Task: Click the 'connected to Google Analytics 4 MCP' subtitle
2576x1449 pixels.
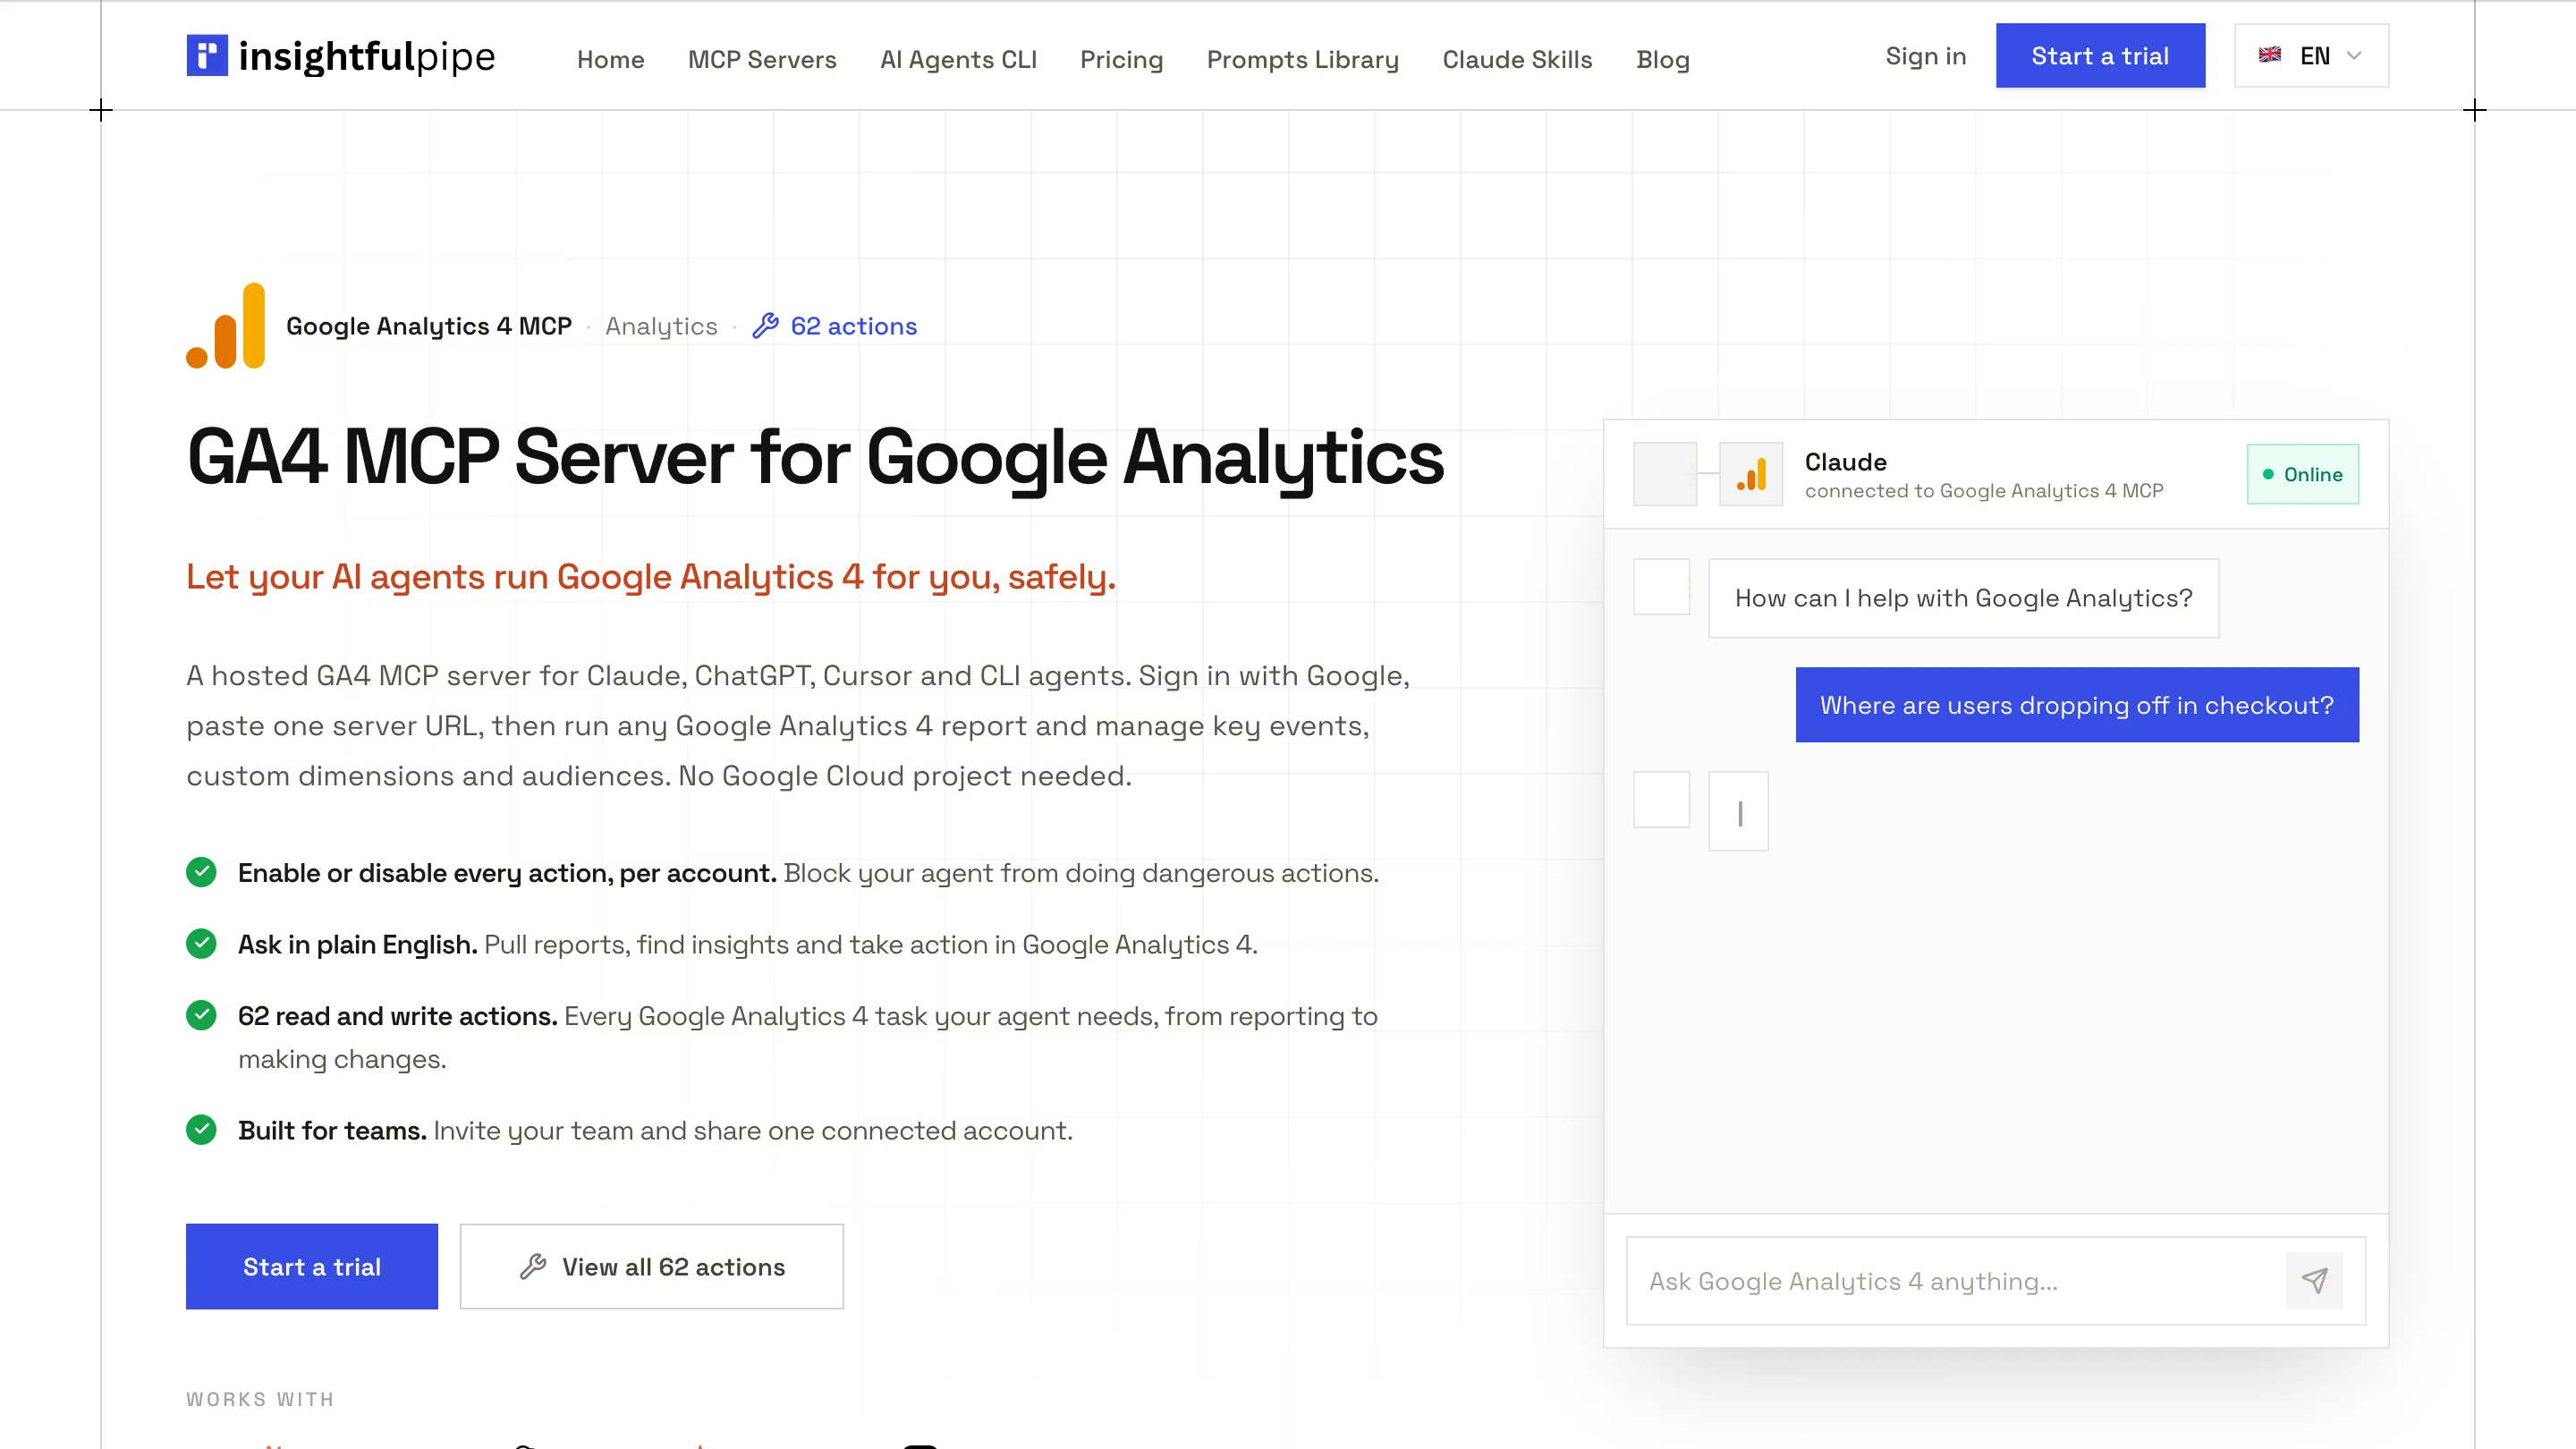Action: coord(1984,491)
